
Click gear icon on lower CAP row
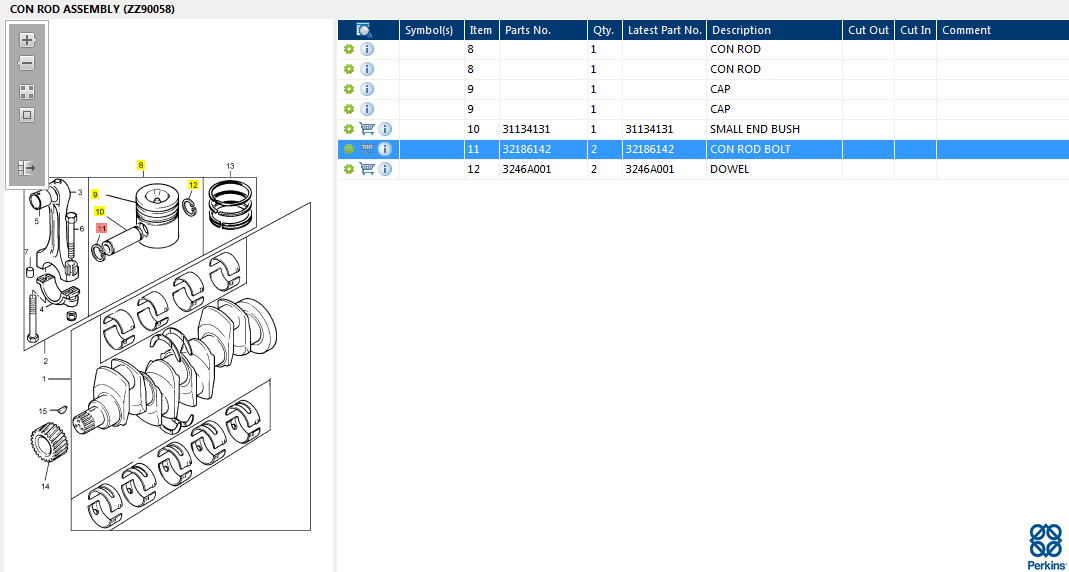pyautogui.click(x=349, y=108)
